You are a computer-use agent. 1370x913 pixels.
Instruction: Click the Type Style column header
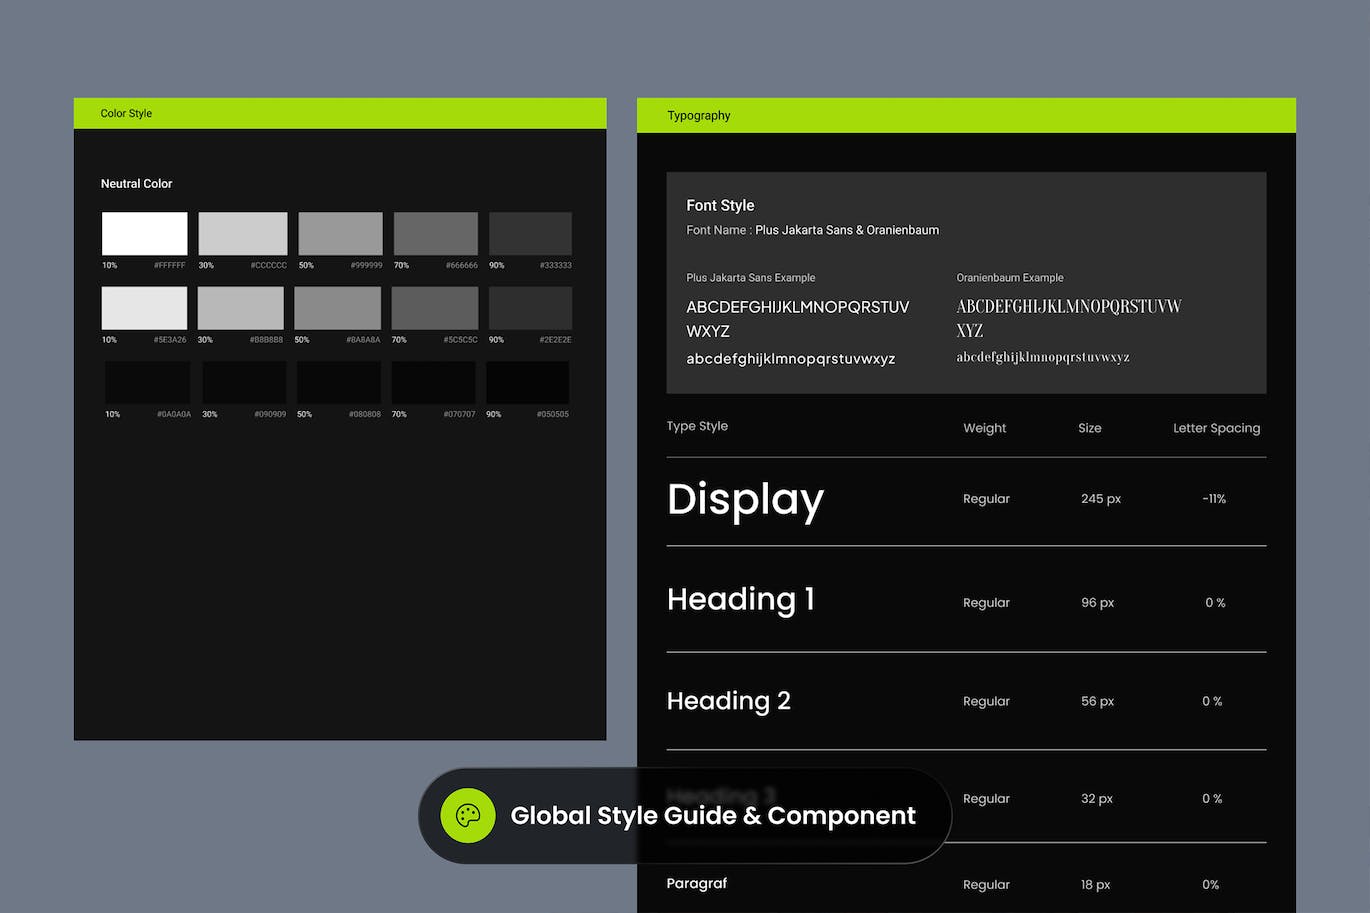[697, 426]
